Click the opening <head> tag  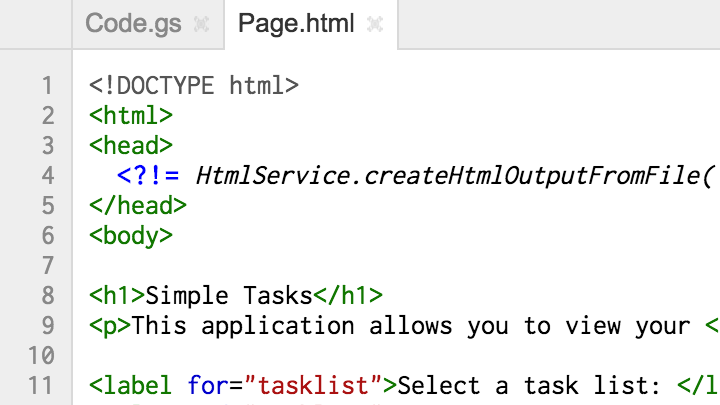[131, 146]
